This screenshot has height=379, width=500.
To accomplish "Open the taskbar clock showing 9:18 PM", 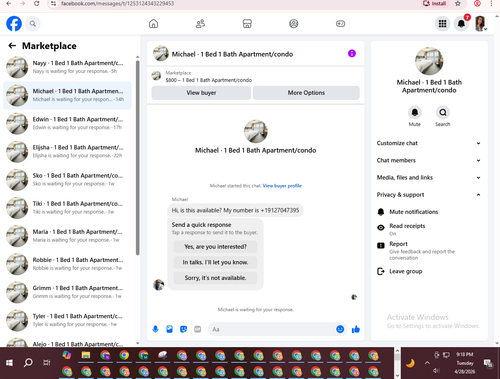I will [465, 363].
